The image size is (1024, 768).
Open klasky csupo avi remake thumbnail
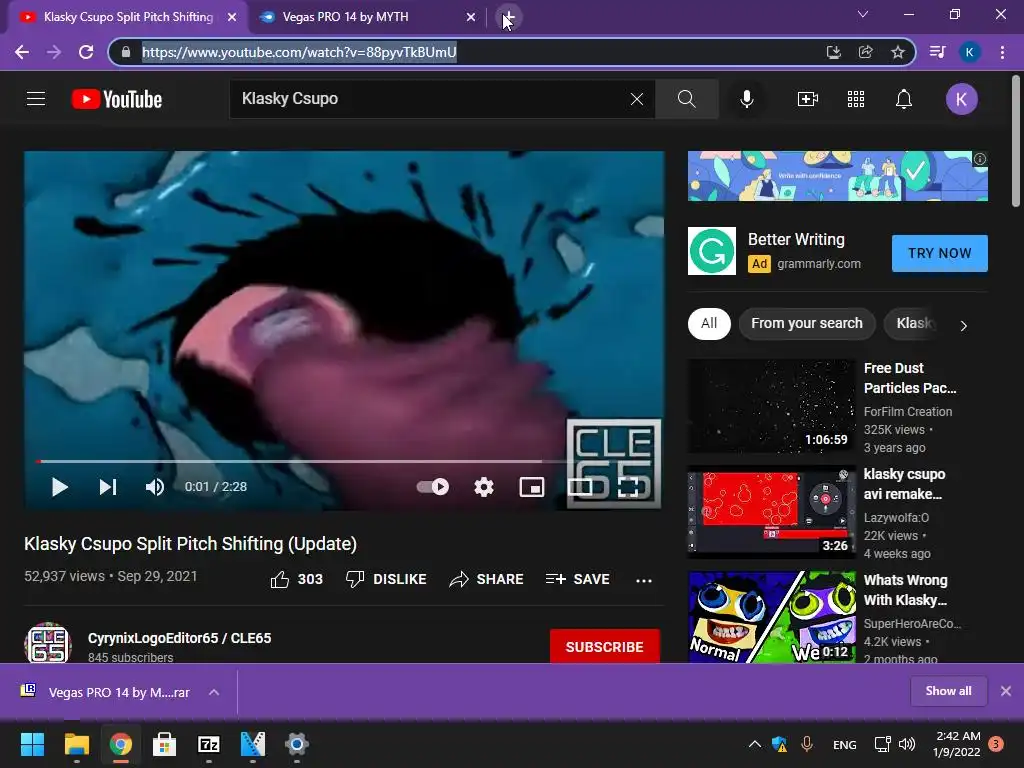point(771,511)
